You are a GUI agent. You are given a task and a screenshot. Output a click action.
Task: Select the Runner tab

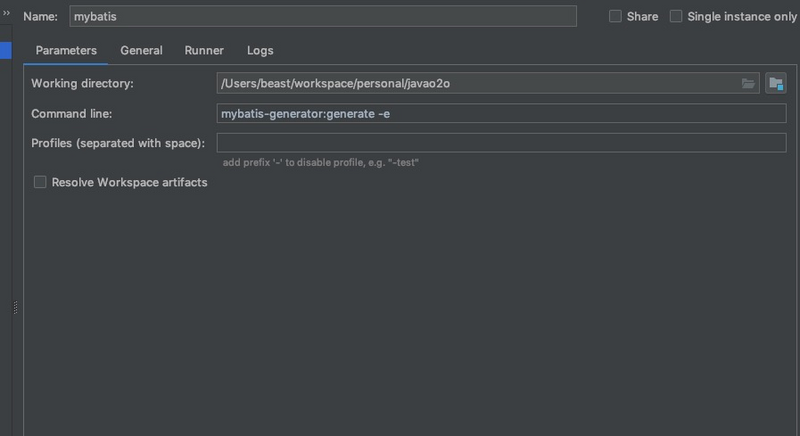[x=204, y=50]
